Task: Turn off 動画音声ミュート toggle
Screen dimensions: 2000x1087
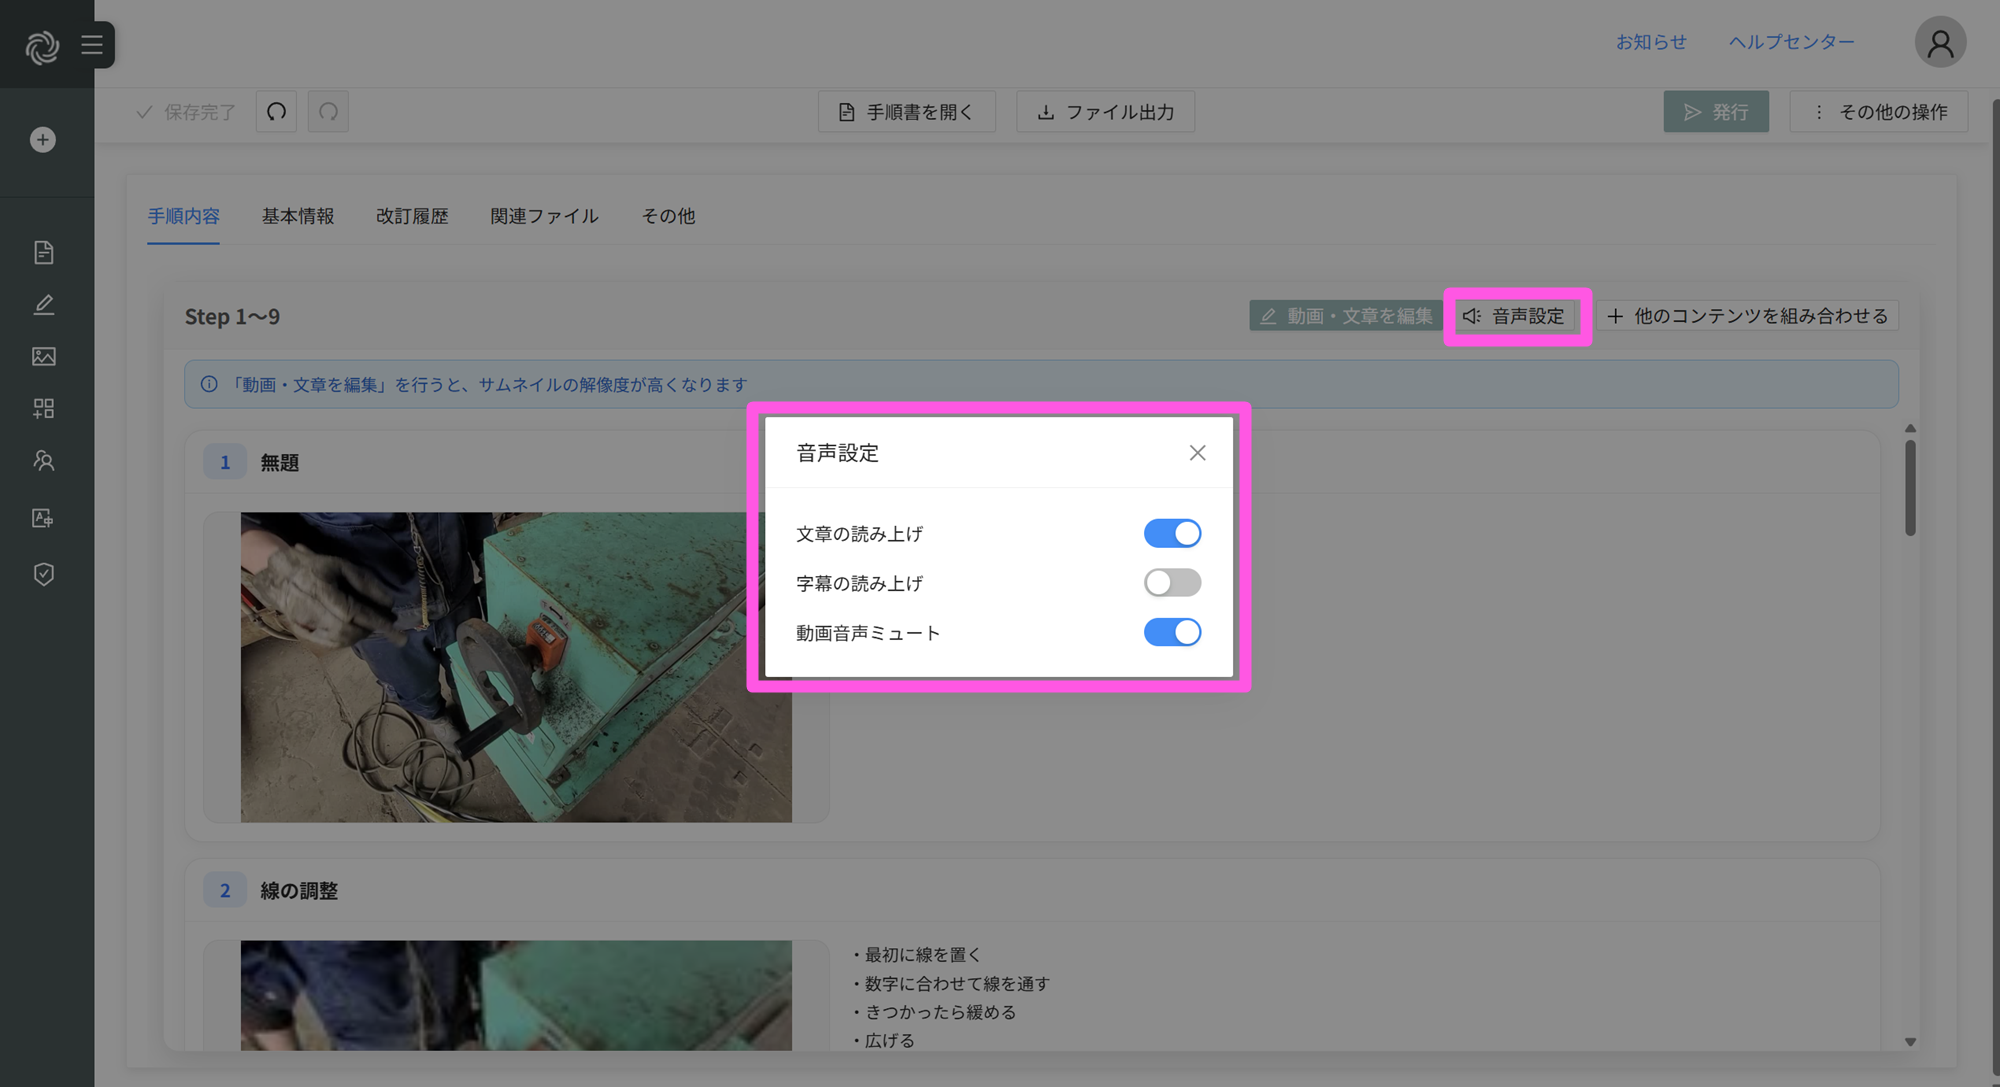Action: pyautogui.click(x=1172, y=633)
